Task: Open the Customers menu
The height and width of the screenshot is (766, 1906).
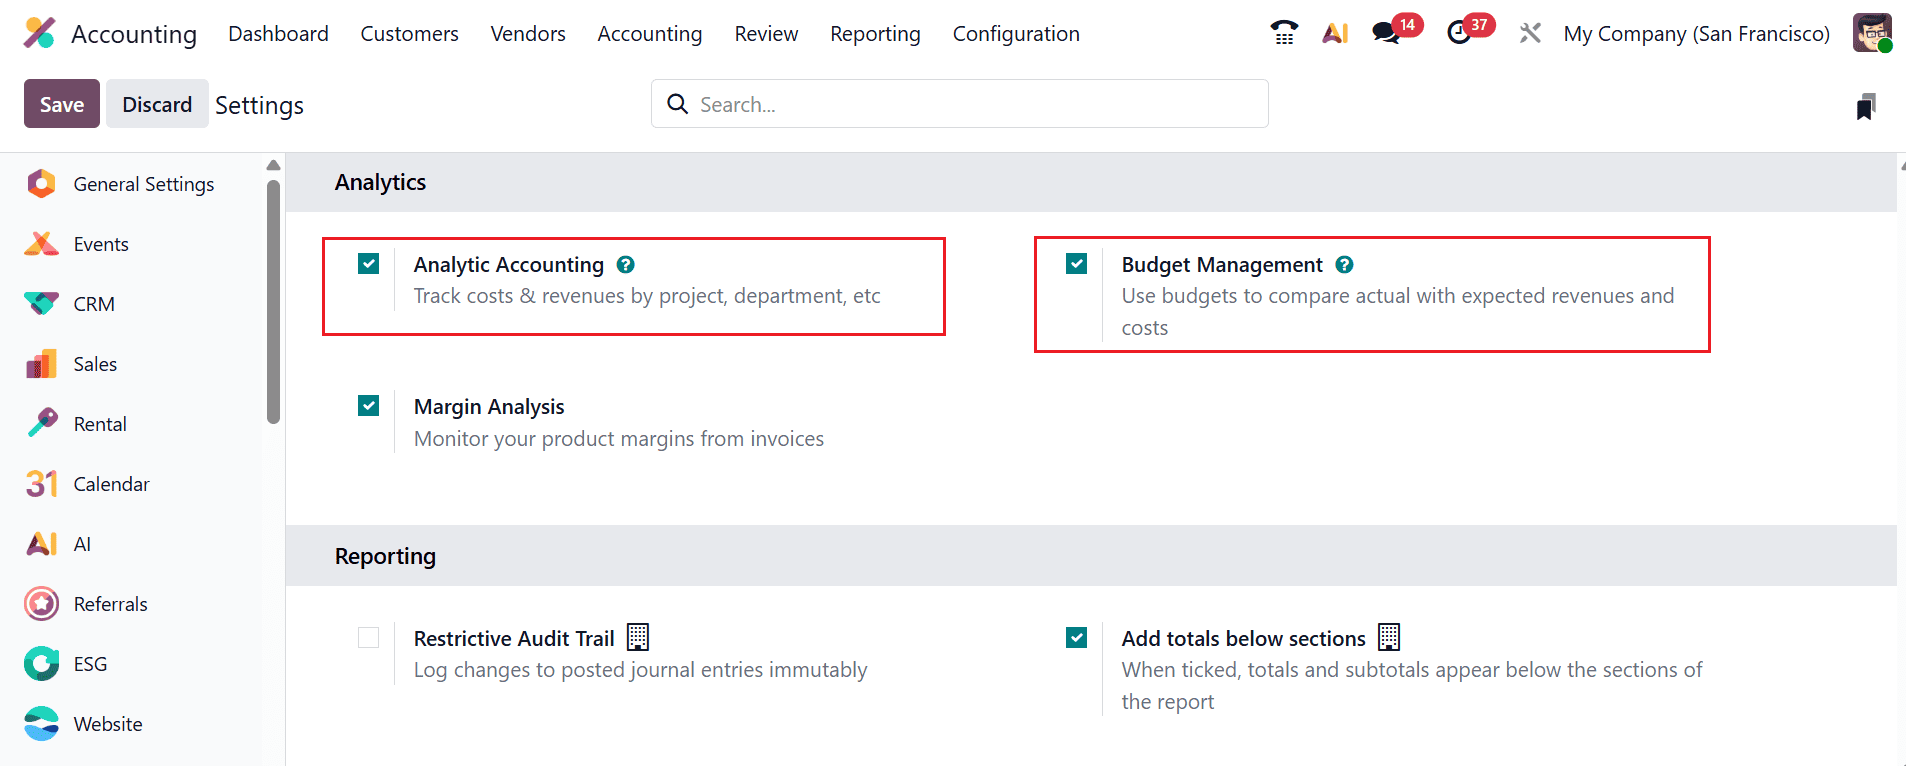Action: (x=409, y=34)
